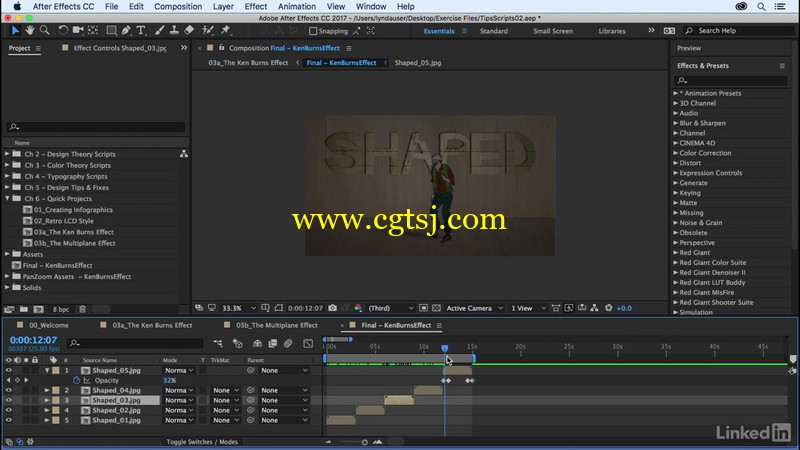The image size is (800, 450).
Task: Click the Shaped_05.jpg breadcrumb
Action: (x=418, y=63)
